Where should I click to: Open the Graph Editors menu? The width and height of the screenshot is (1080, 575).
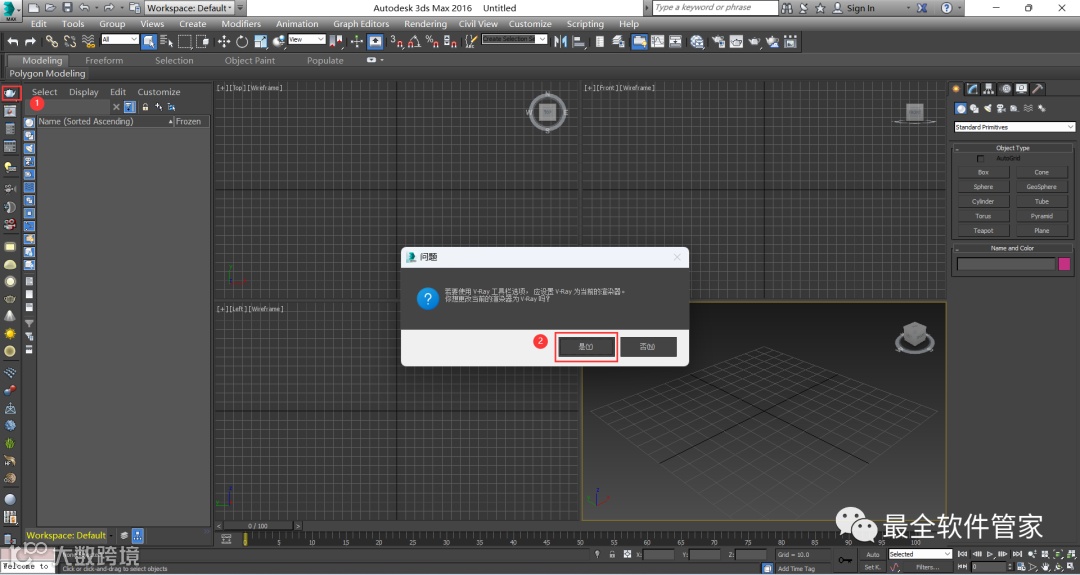pos(361,23)
